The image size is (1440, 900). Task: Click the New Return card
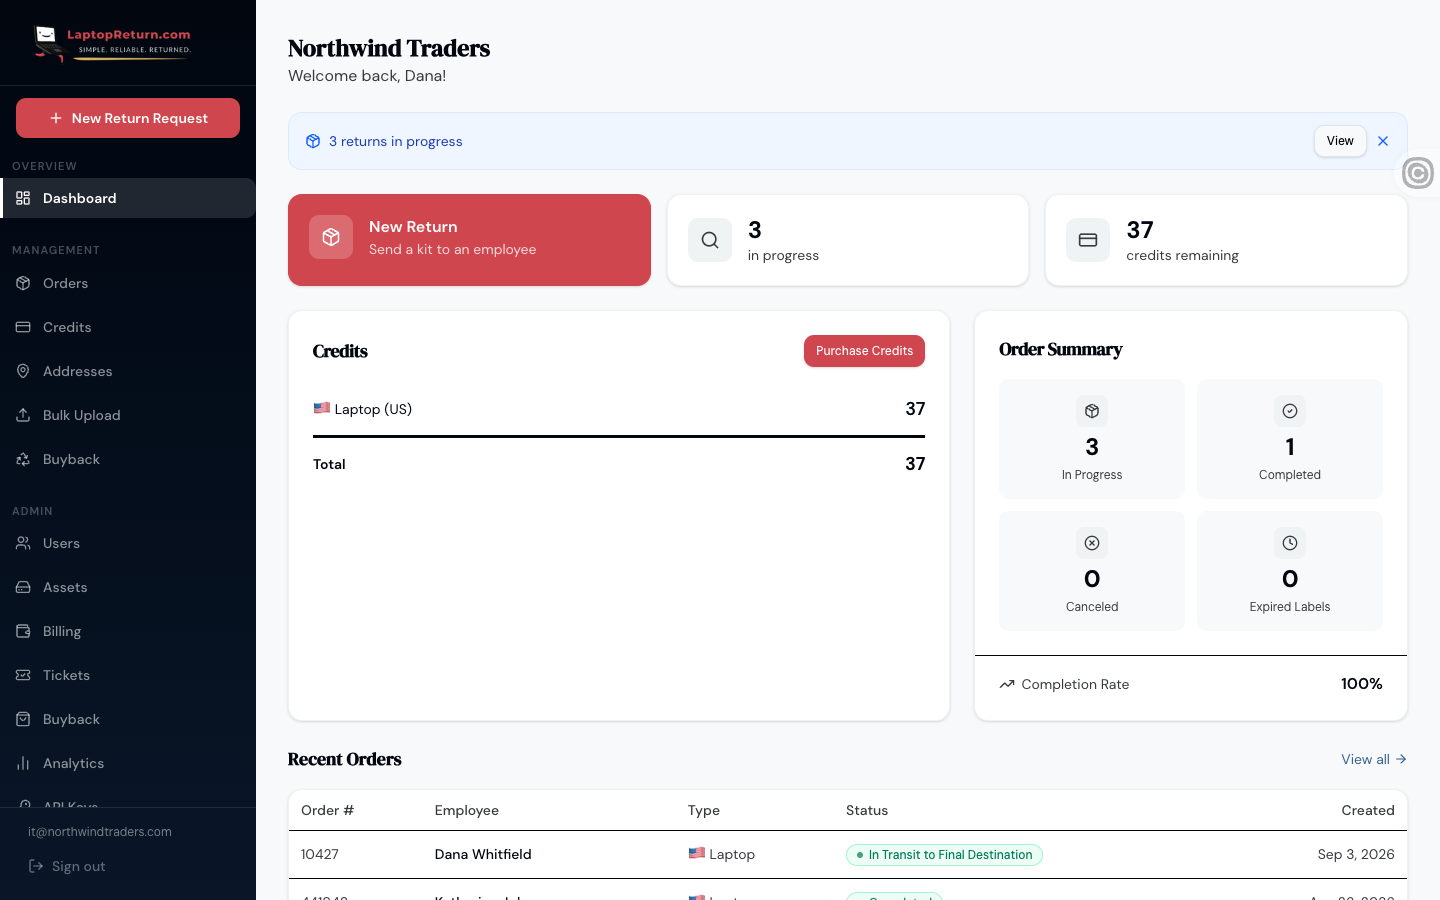(x=469, y=240)
